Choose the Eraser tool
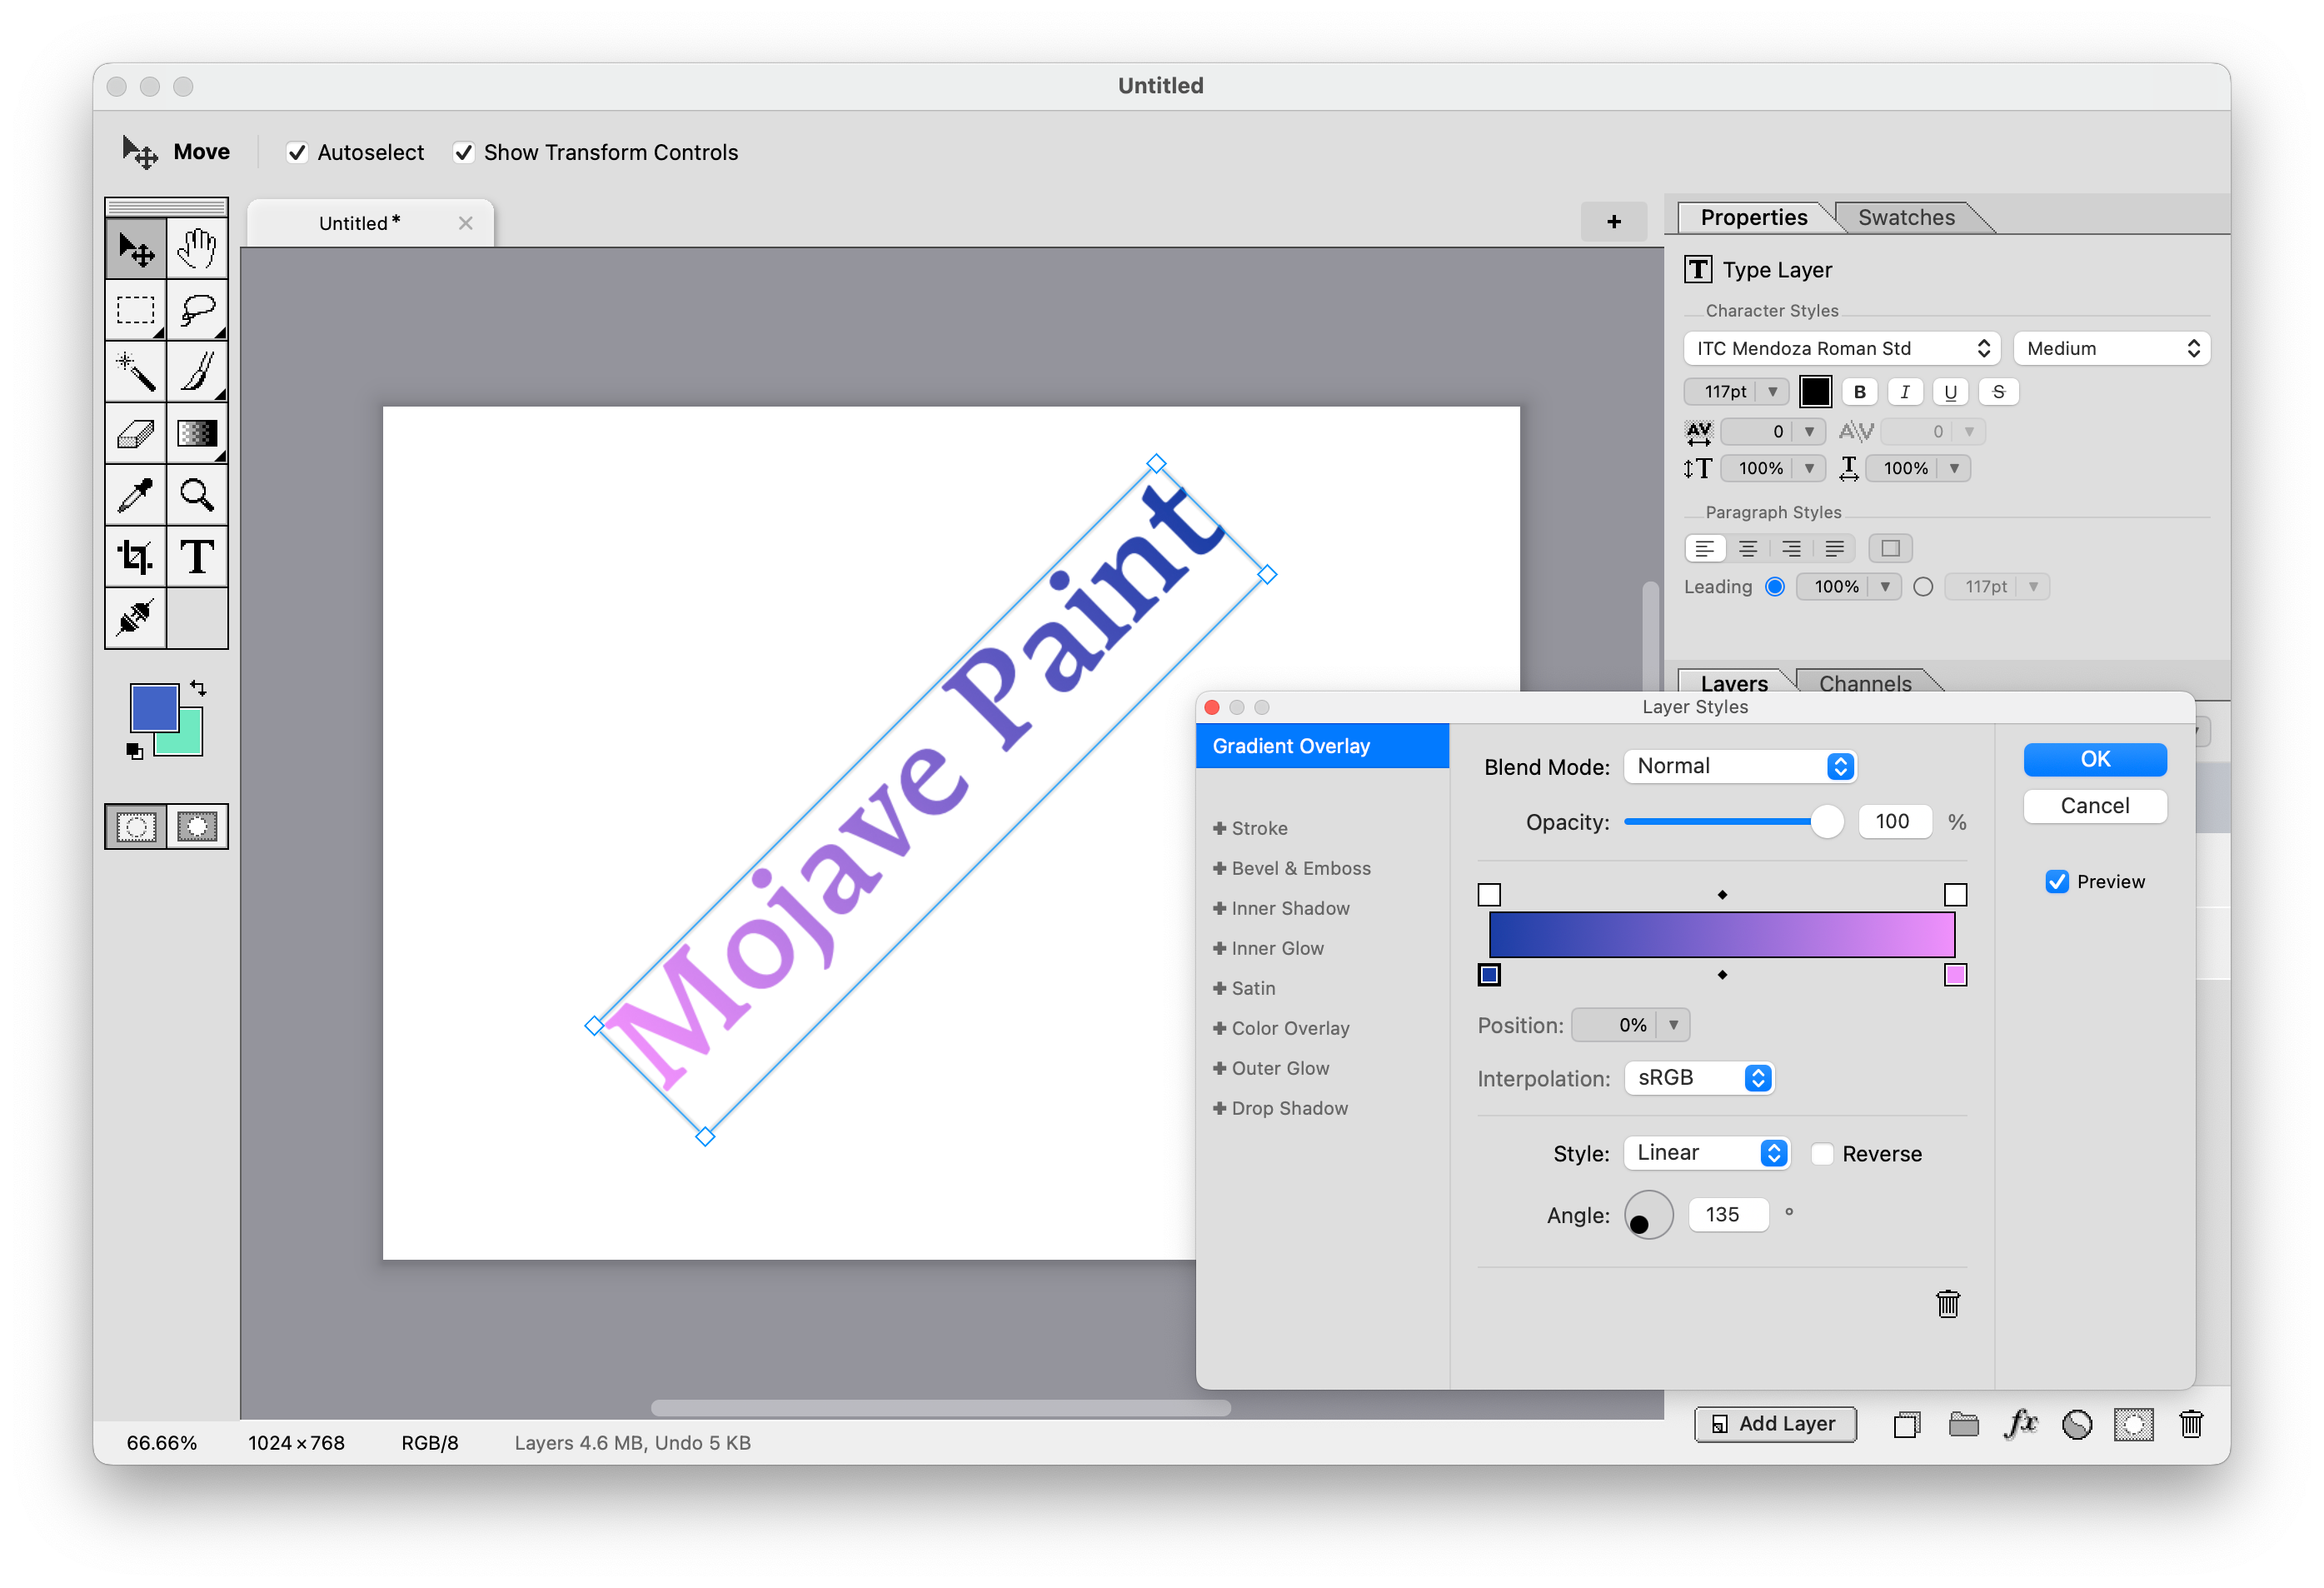This screenshot has width=2324, height=1588. click(136, 434)
